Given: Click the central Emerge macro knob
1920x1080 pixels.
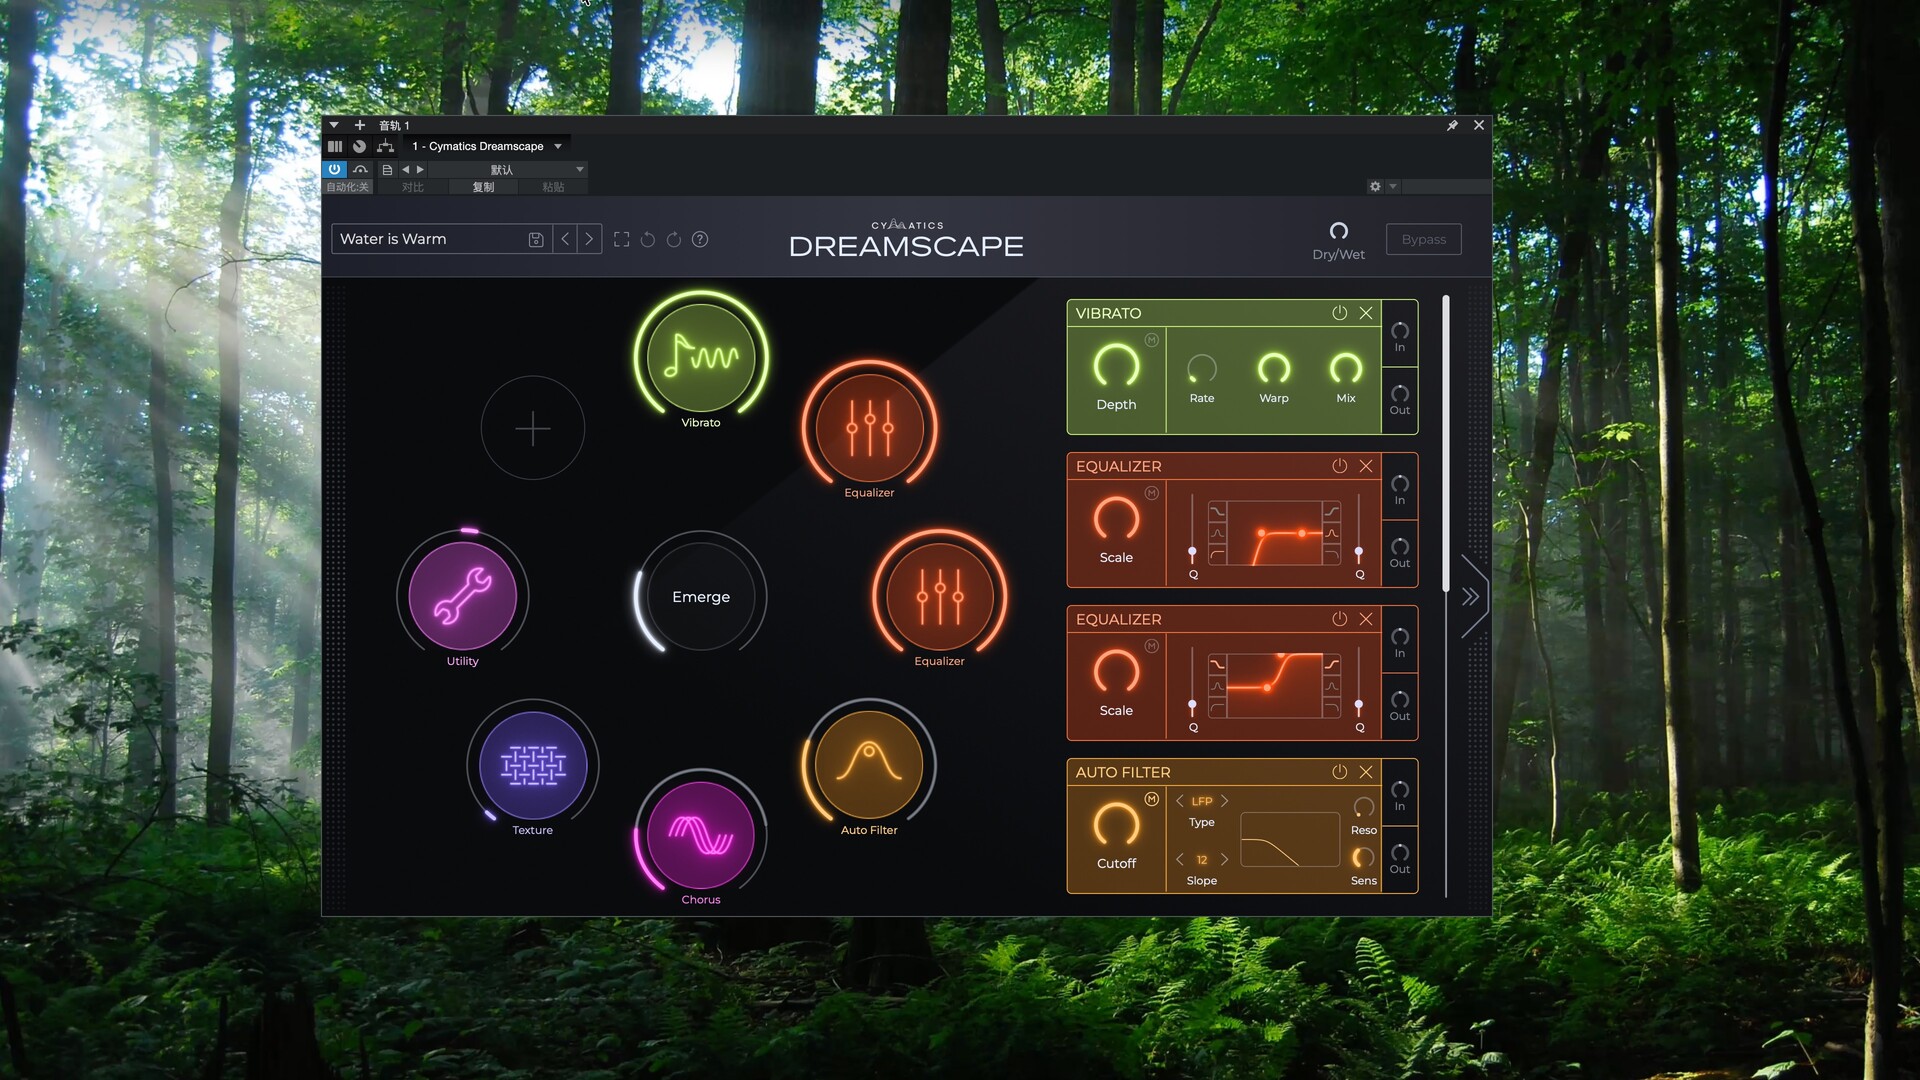Looking at the screenshot, I should coord(700,596).
